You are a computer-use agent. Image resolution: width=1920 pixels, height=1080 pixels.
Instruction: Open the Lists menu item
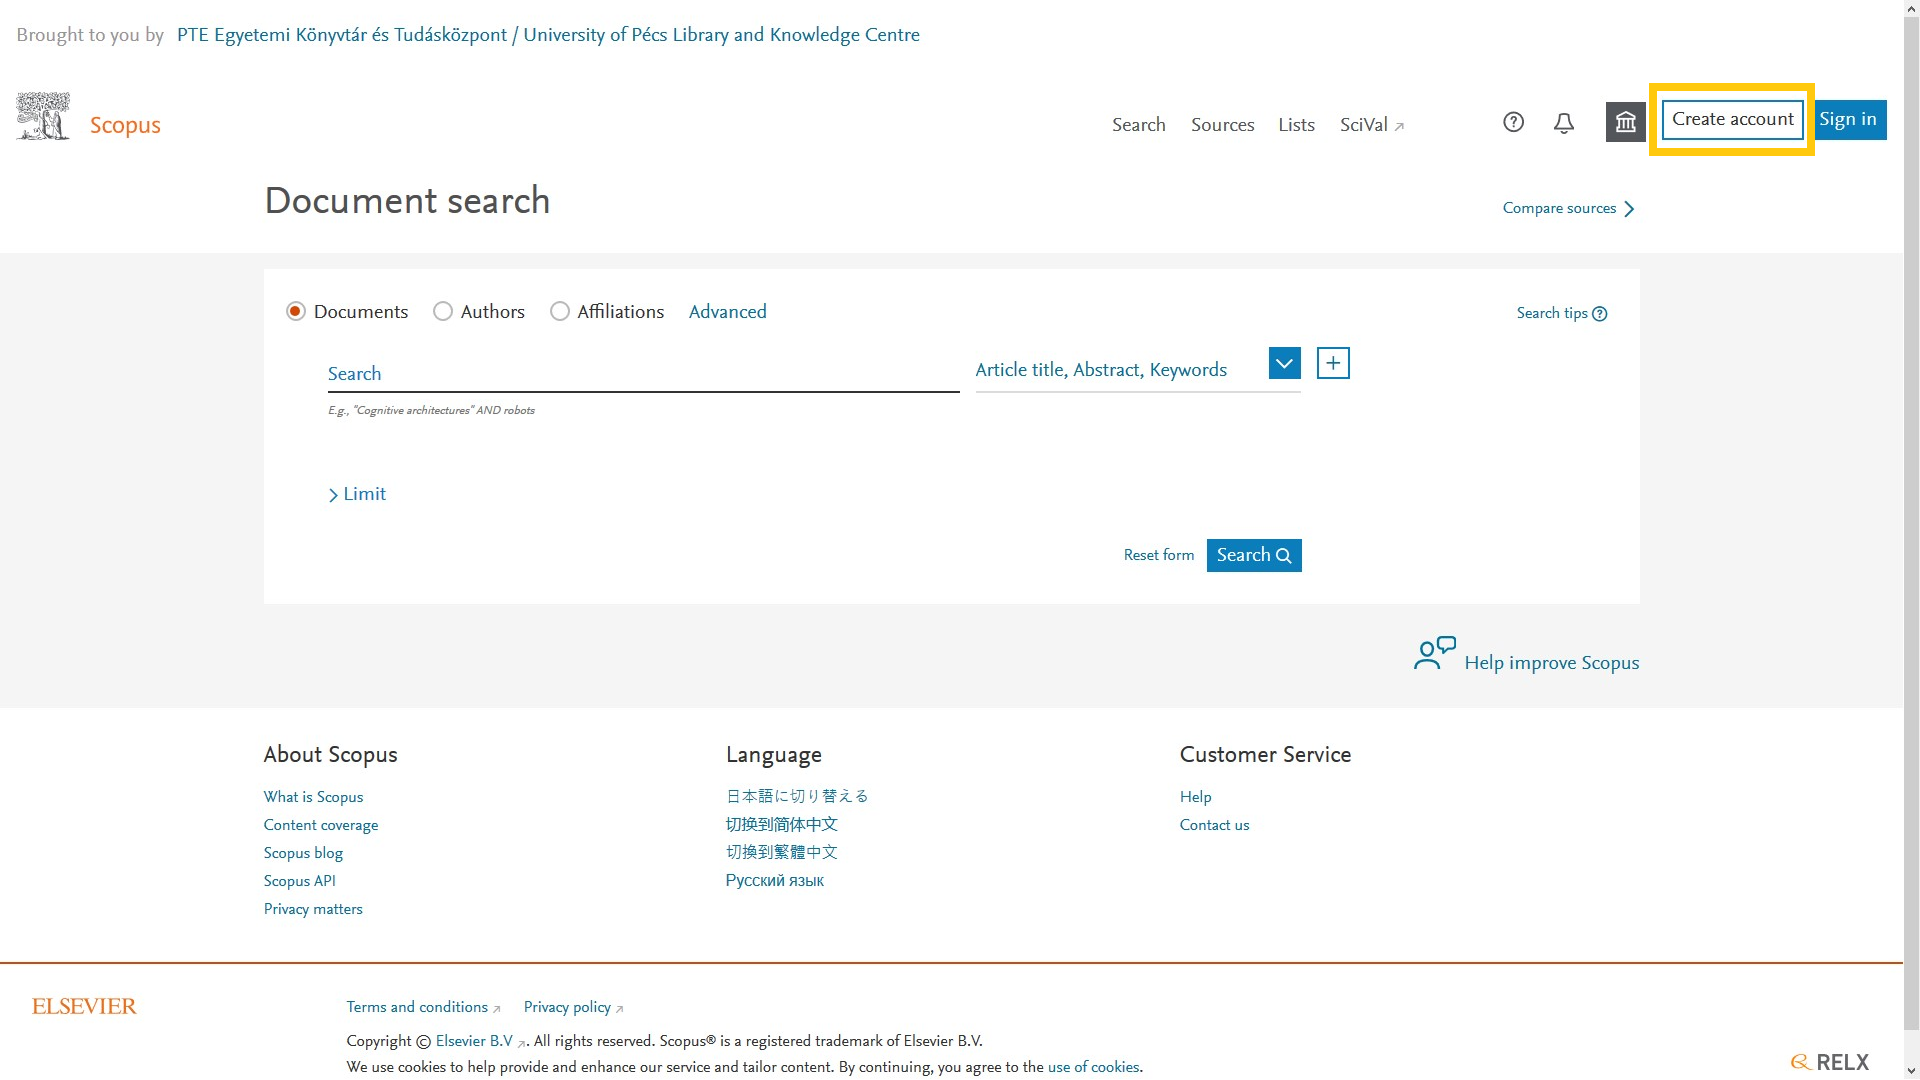coord(1296,125)
